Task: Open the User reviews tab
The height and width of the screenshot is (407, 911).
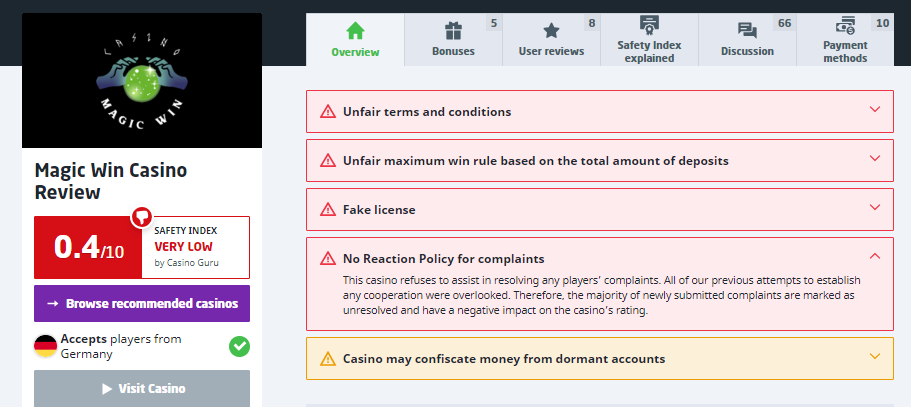Action: (551, 40)
